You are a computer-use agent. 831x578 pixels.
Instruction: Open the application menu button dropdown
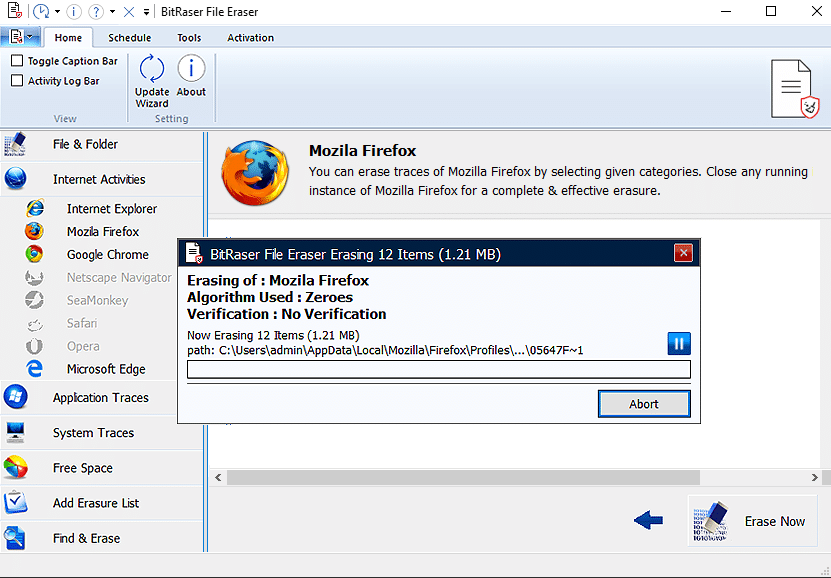20,37
